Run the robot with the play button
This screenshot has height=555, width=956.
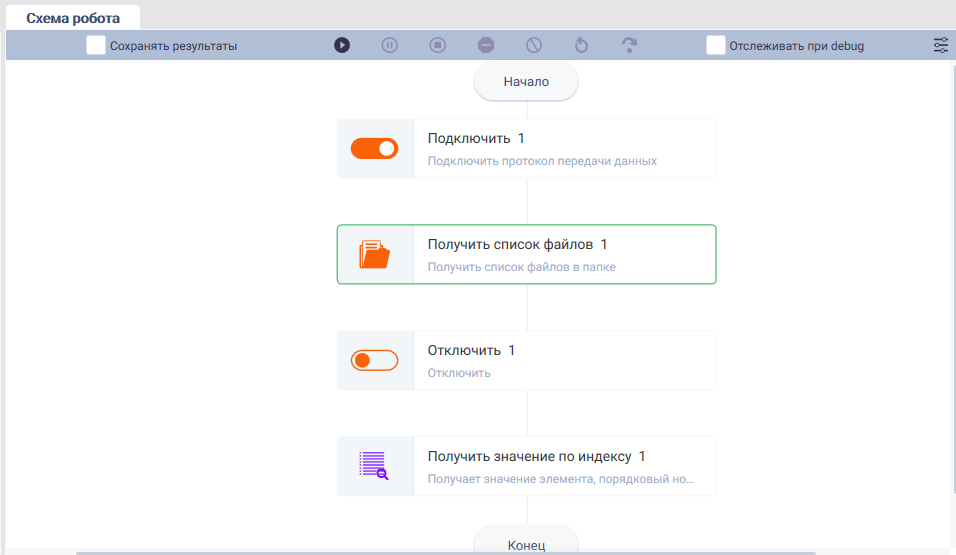(x=342, y=45)
